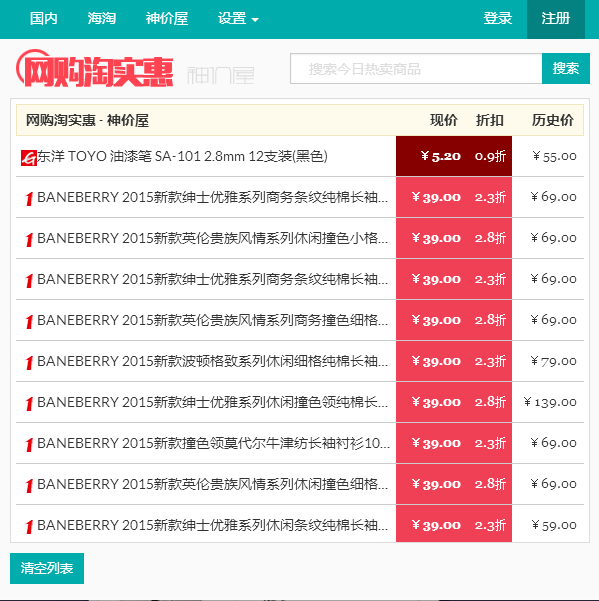Image resolution: width=599 pixels, height=601 pixels.
Task: Open the 神价屋 nav item
Action: pos(167,18)
